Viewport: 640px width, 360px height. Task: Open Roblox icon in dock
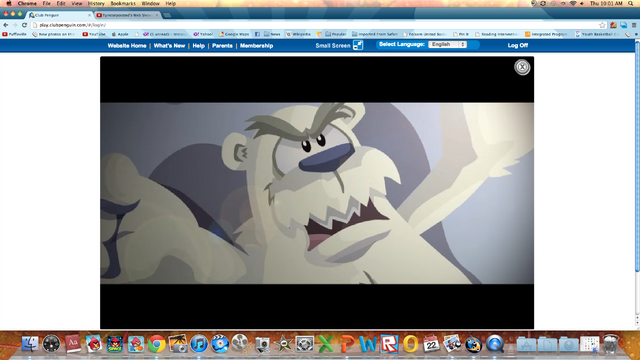click(x=389, y=344)
